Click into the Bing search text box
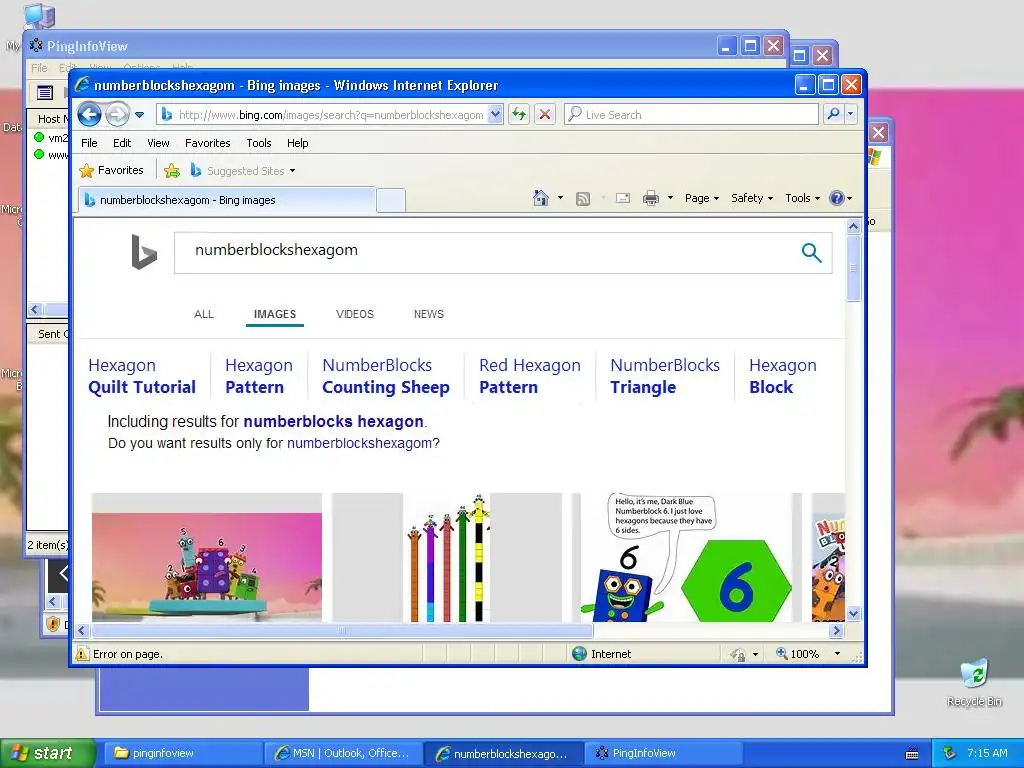The image size is (1024, 768). (483, 253)
